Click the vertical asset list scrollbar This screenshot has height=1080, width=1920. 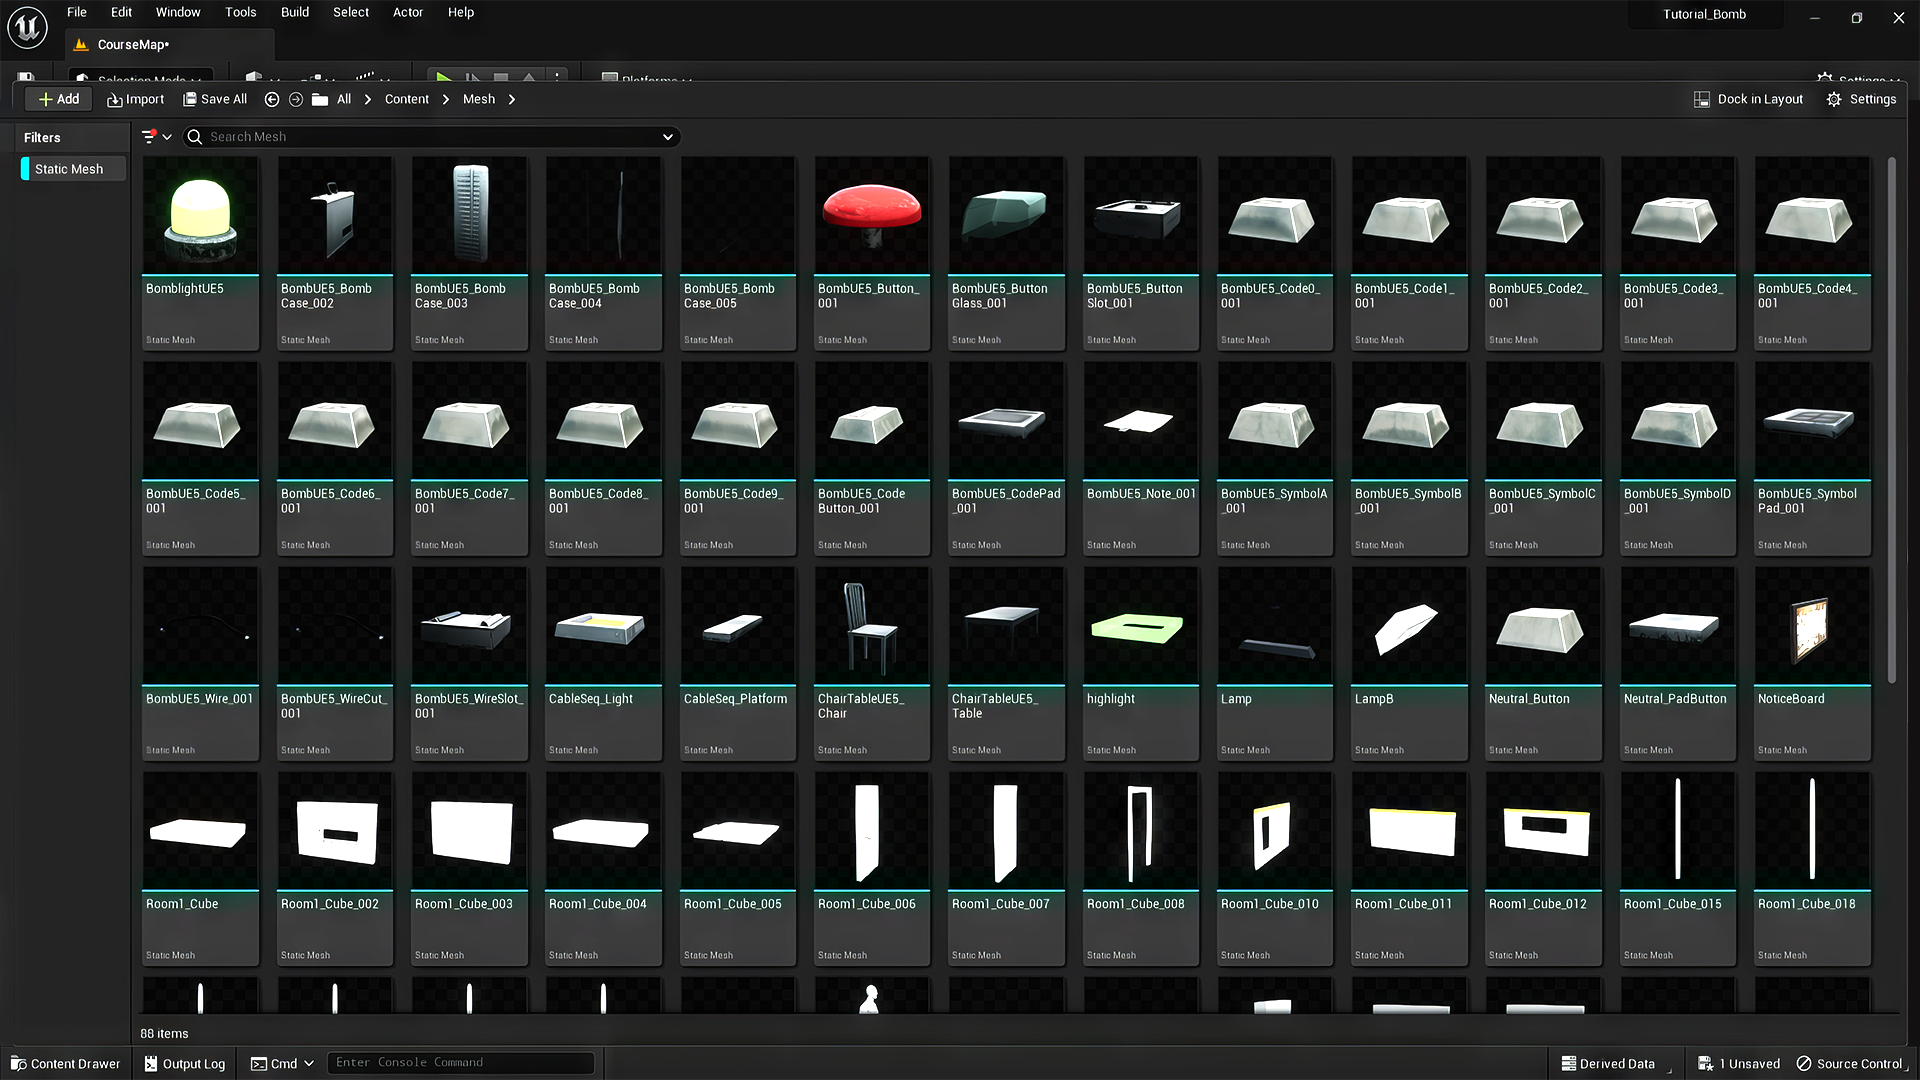coord(1891,420)
